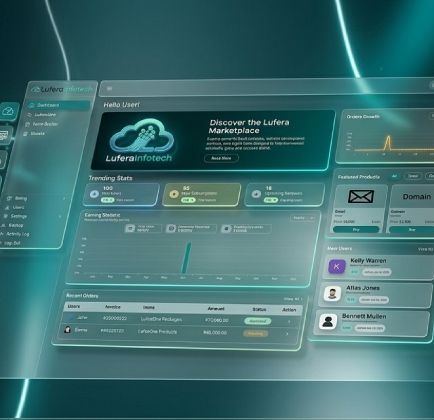Viewport: 434px width, 420px height.
Task: Click the 'Discover the Lufera Marketplace' heading
Action: (249, 126)
